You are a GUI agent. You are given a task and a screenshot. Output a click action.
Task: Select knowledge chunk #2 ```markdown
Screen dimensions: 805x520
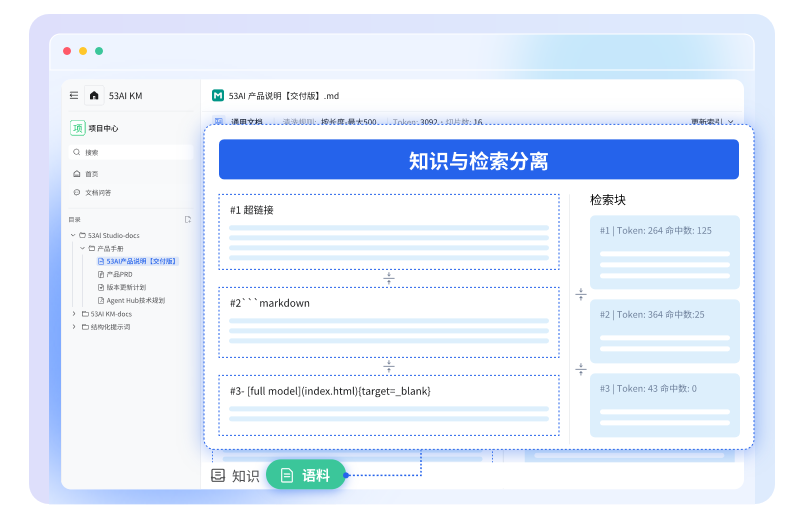pos(389,322)
